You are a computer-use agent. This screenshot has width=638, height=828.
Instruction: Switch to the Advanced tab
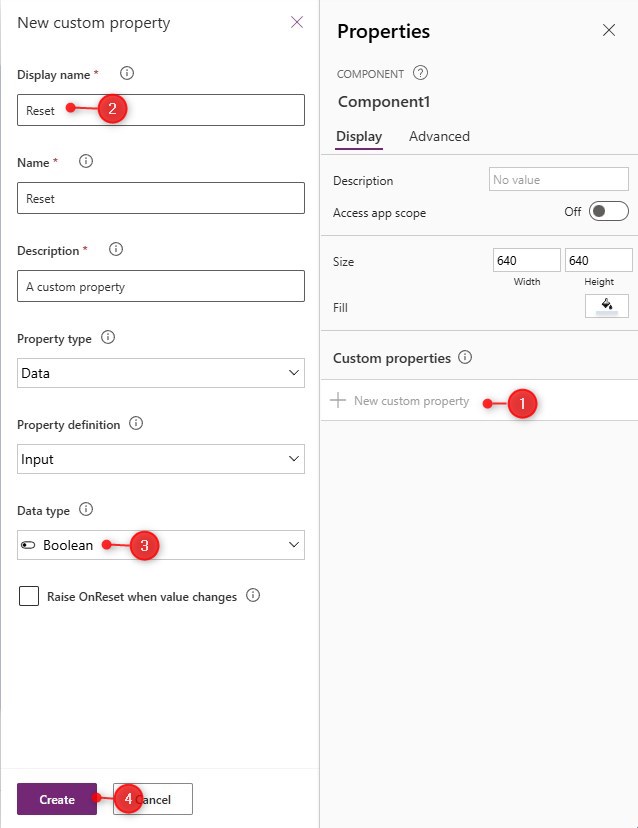pyautogui.click(x=439, y=136)
